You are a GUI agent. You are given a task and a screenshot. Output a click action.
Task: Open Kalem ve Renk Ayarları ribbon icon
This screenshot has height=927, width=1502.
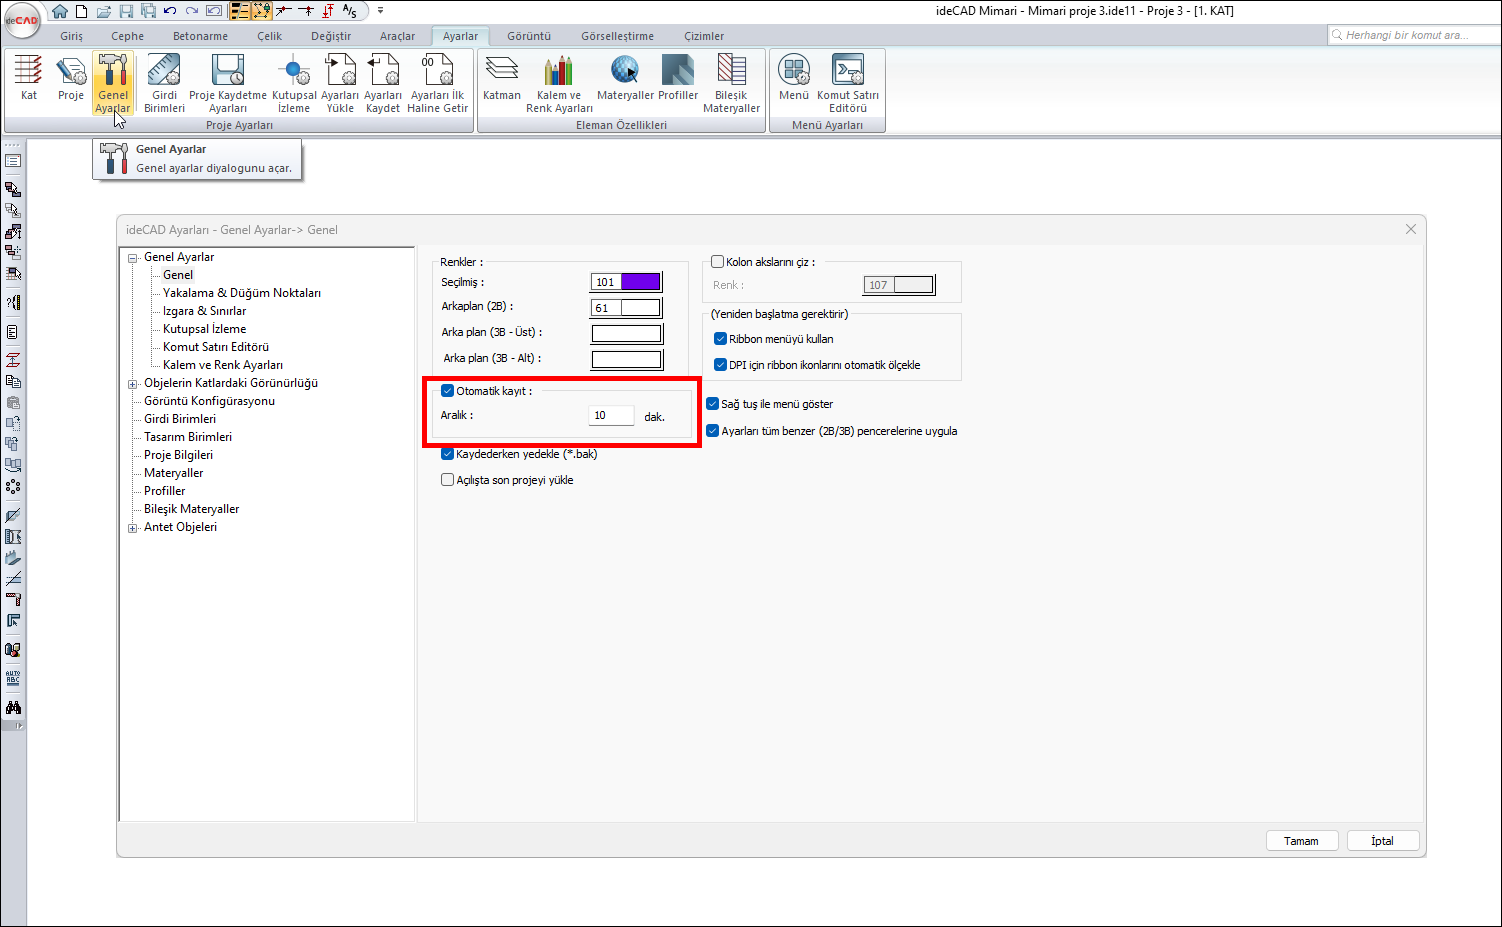click(x=559, y=83)
